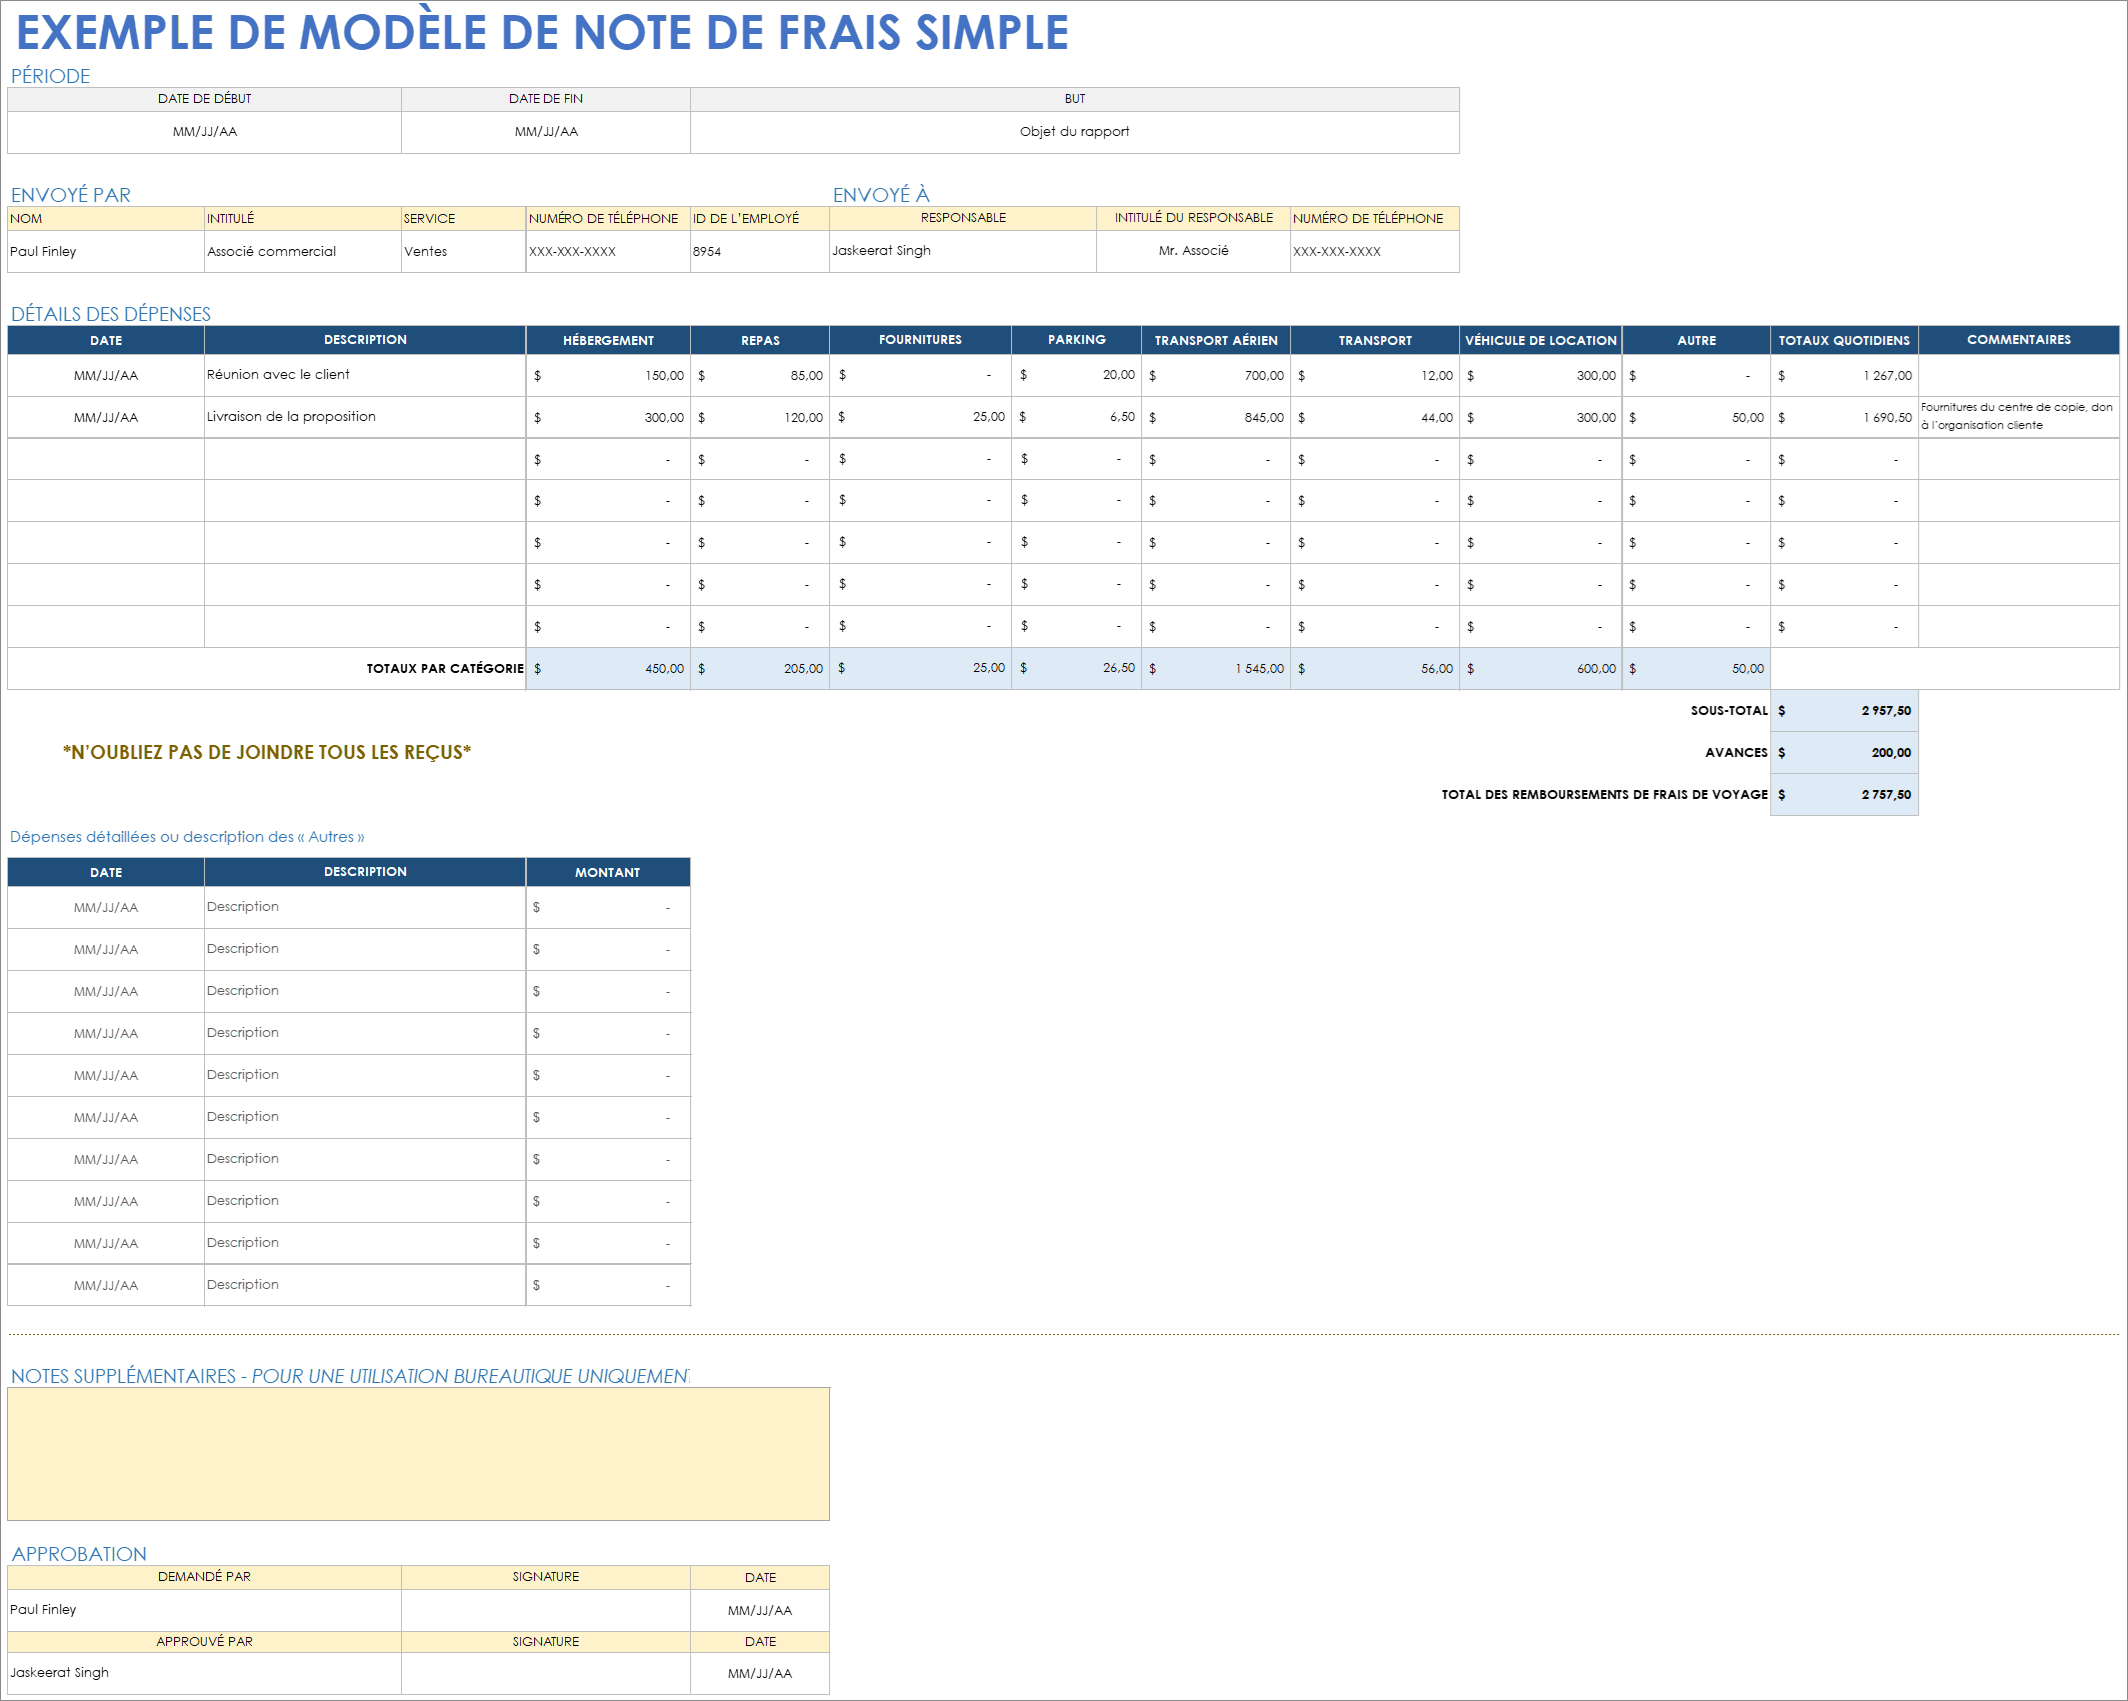Image resolution: width=2128 pixels, height=1701 pixels.
Task: Select the signature cell next to Jaskeerat Singh
Action: pos(546,1673)
